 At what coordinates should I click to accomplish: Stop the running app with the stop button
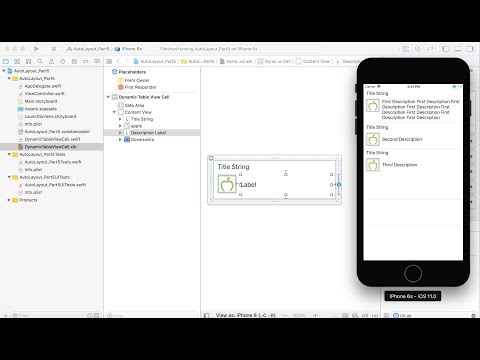pyautogui.click(x=54, y=49)
